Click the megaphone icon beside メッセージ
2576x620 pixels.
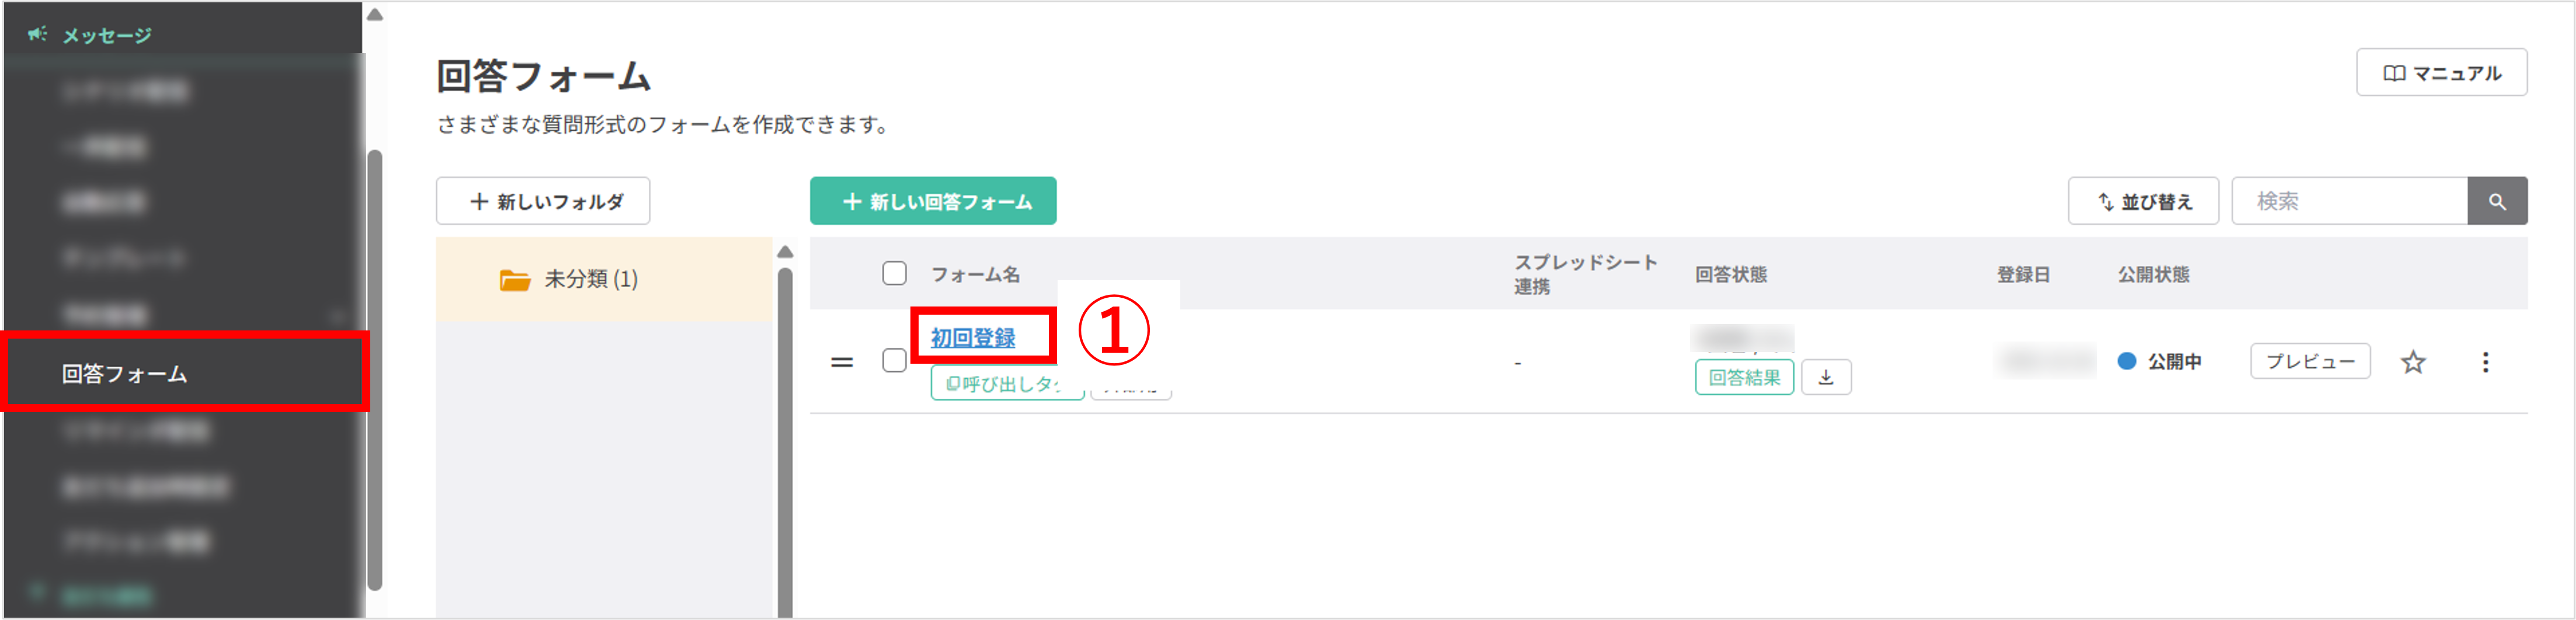(x=36, y=33)
